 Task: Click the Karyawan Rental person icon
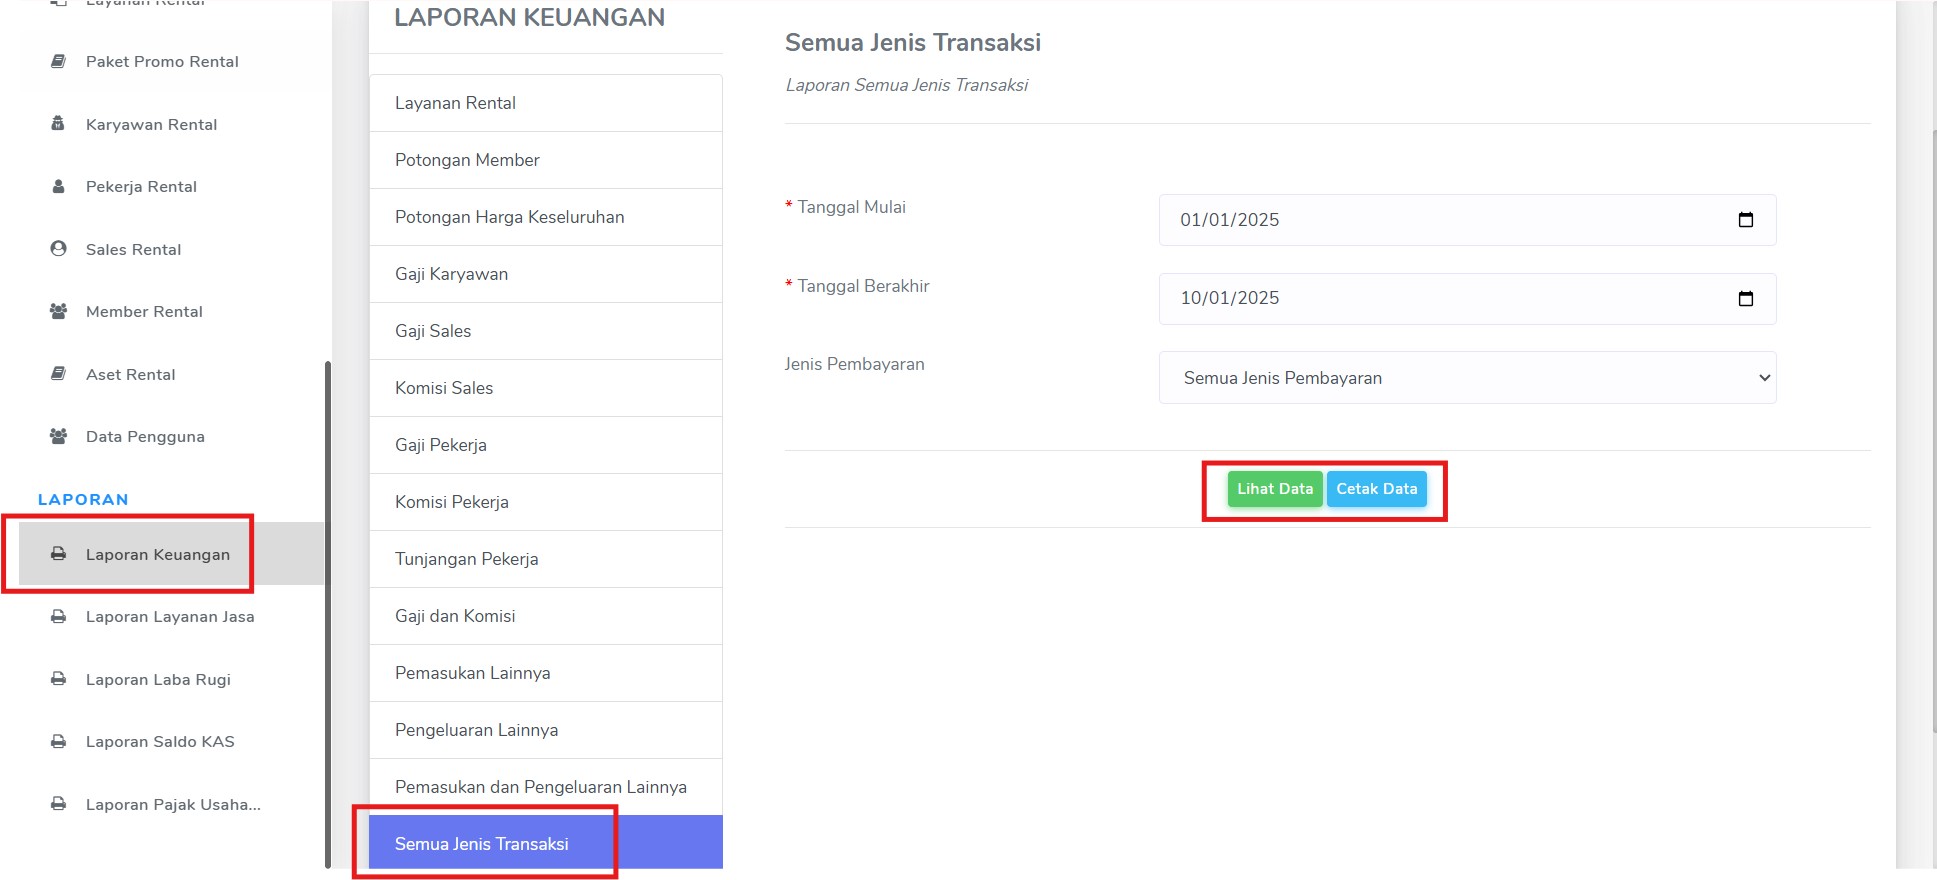click(58, 124)
